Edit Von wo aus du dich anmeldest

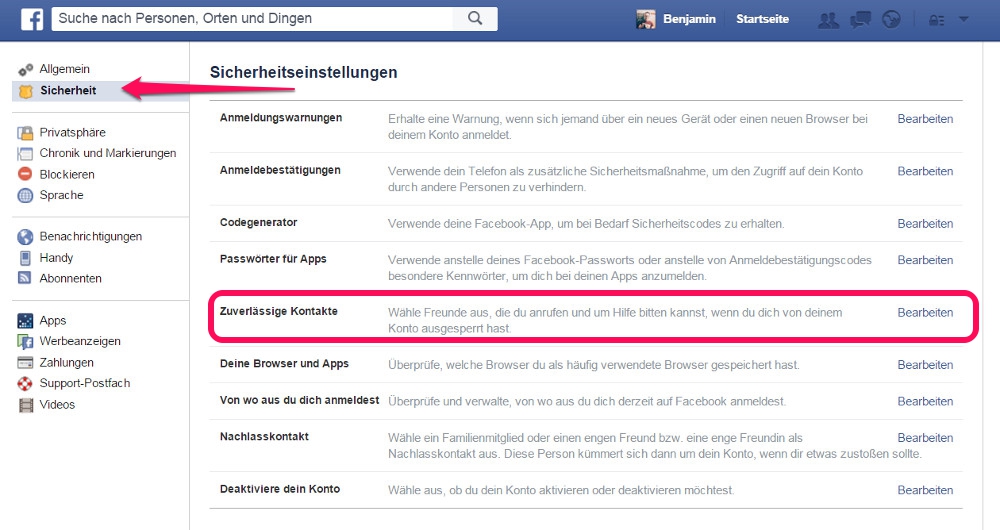click(x=925, y=401)
